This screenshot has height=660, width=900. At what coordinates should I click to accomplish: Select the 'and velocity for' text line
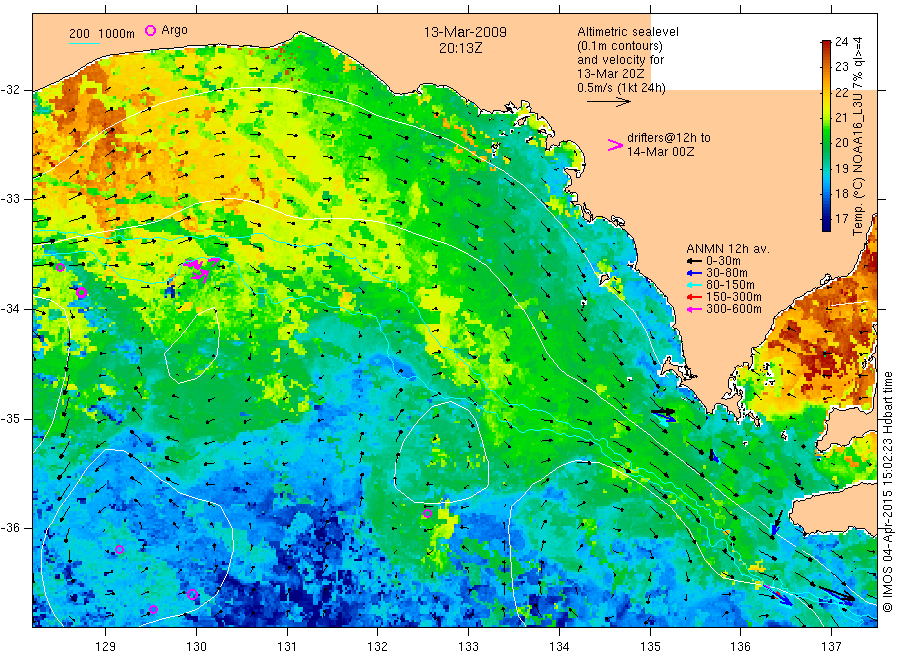tap(620, 60)
